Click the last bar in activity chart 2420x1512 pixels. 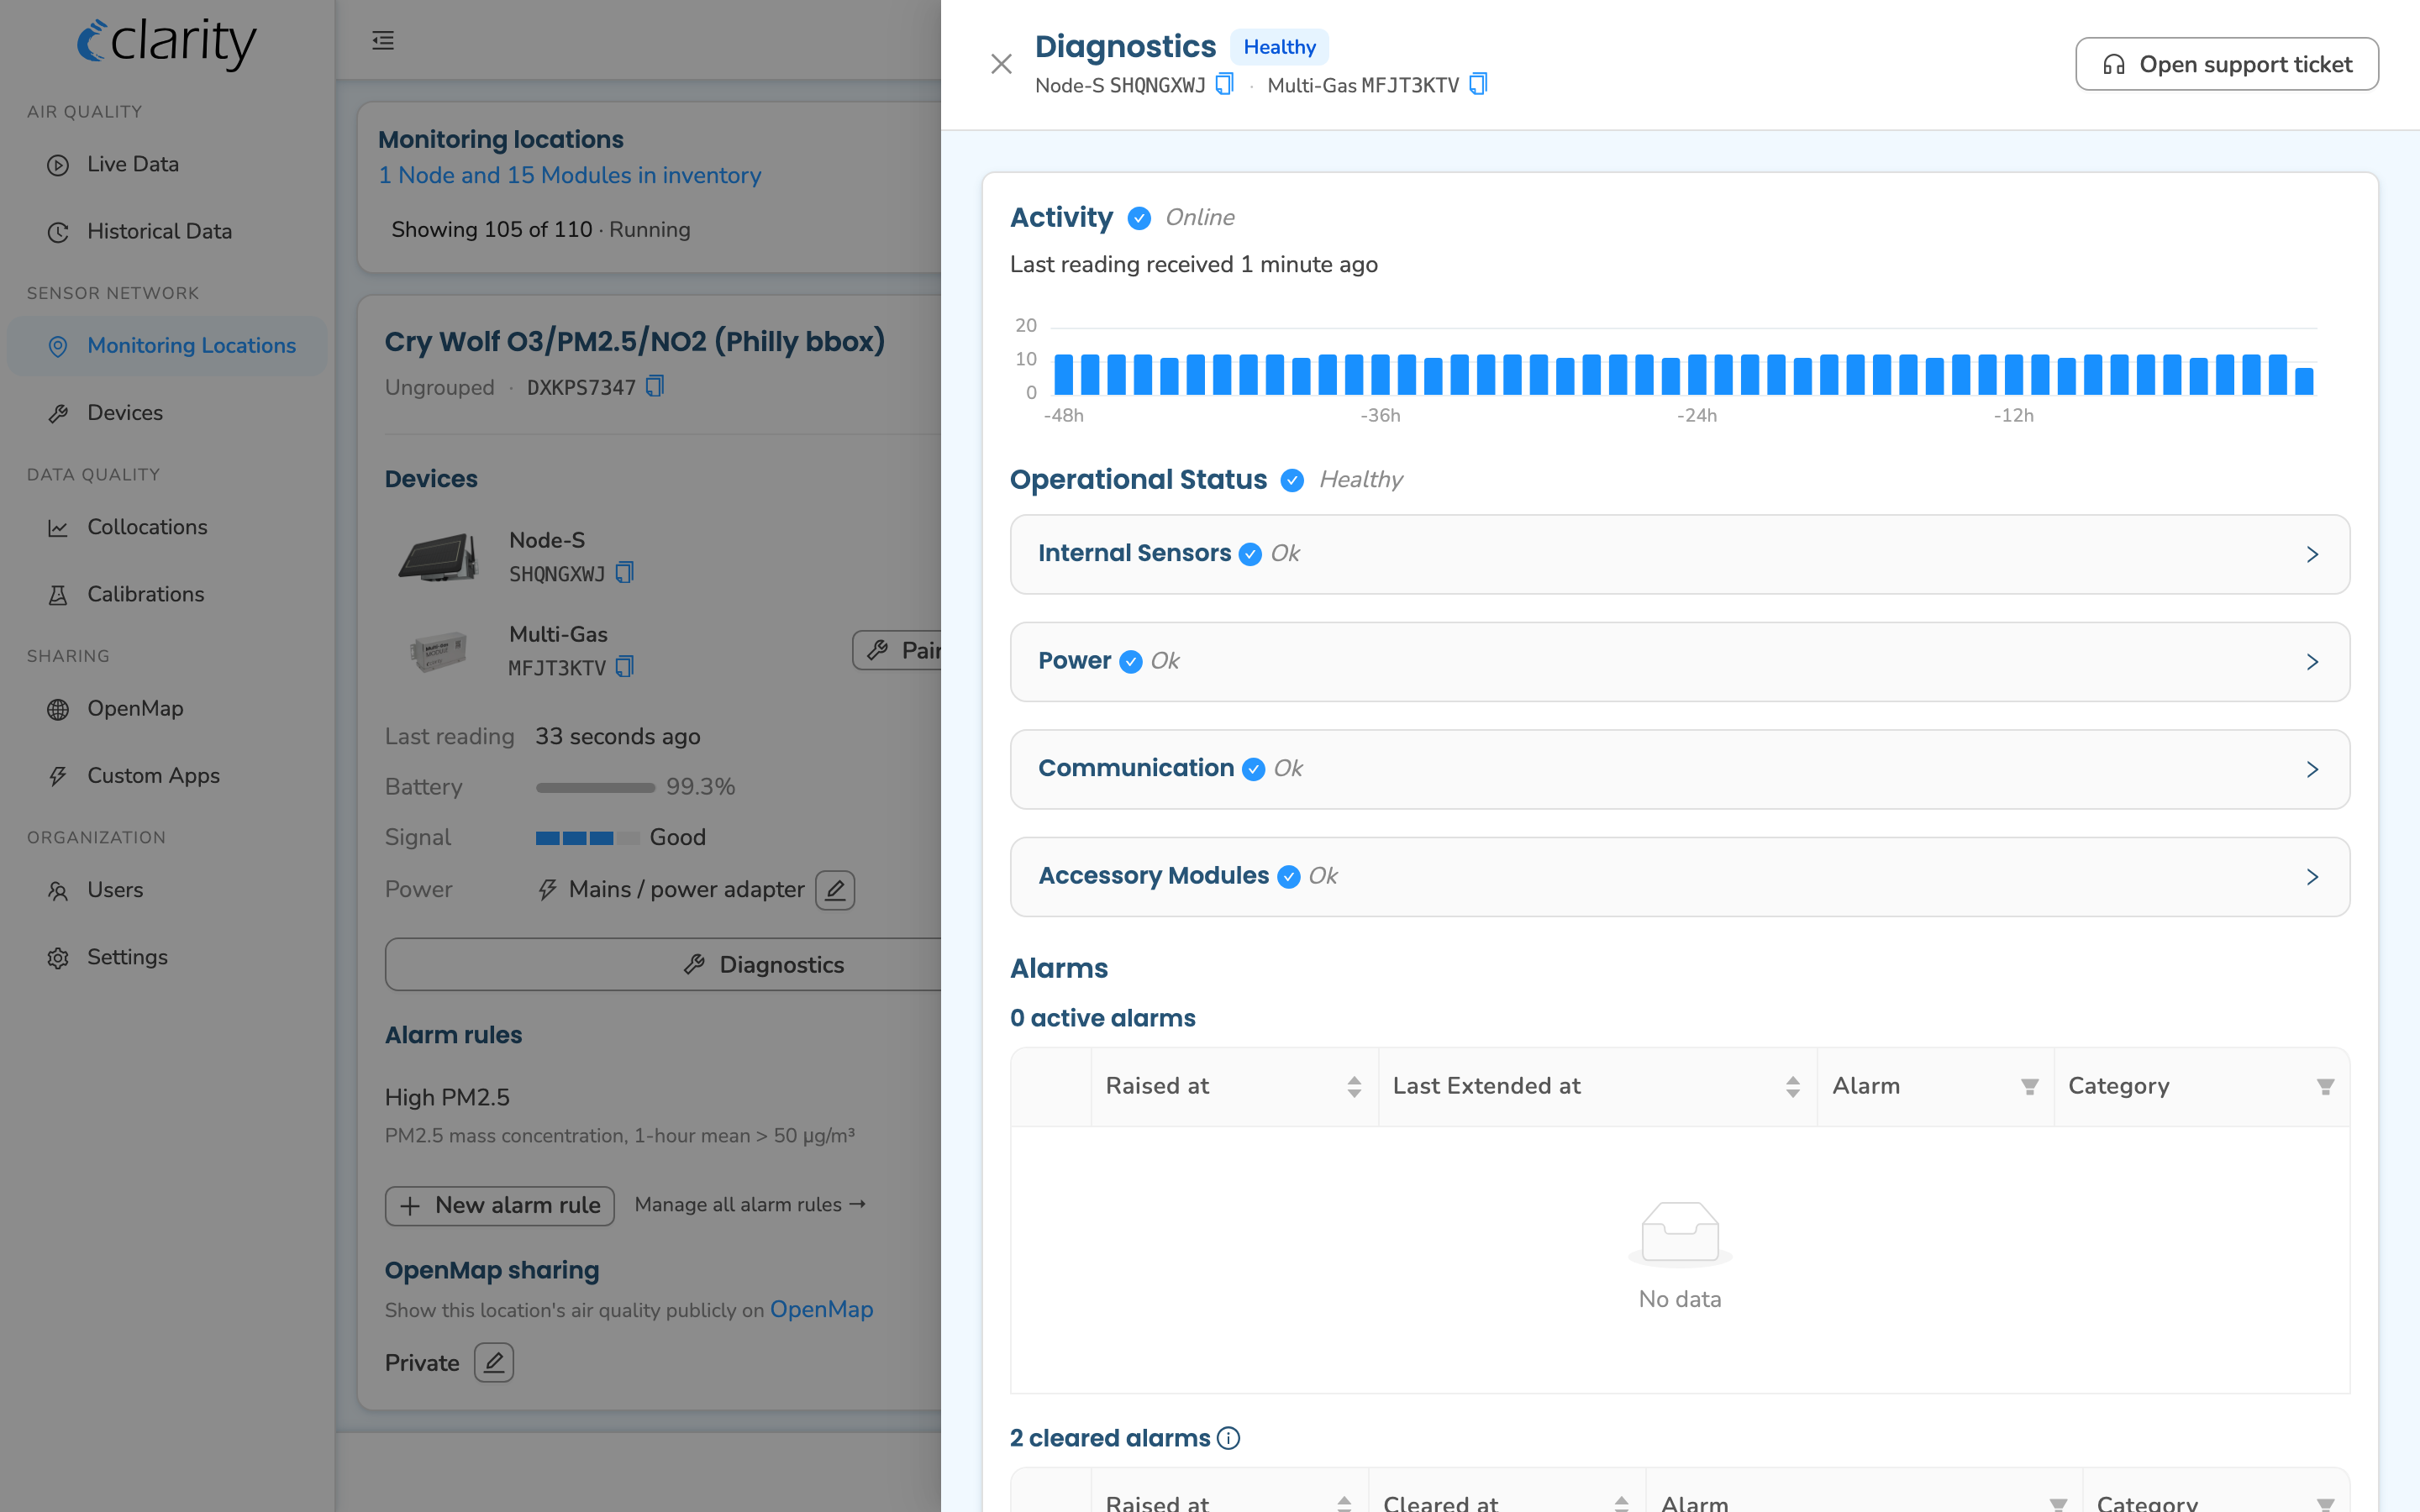2304,381
